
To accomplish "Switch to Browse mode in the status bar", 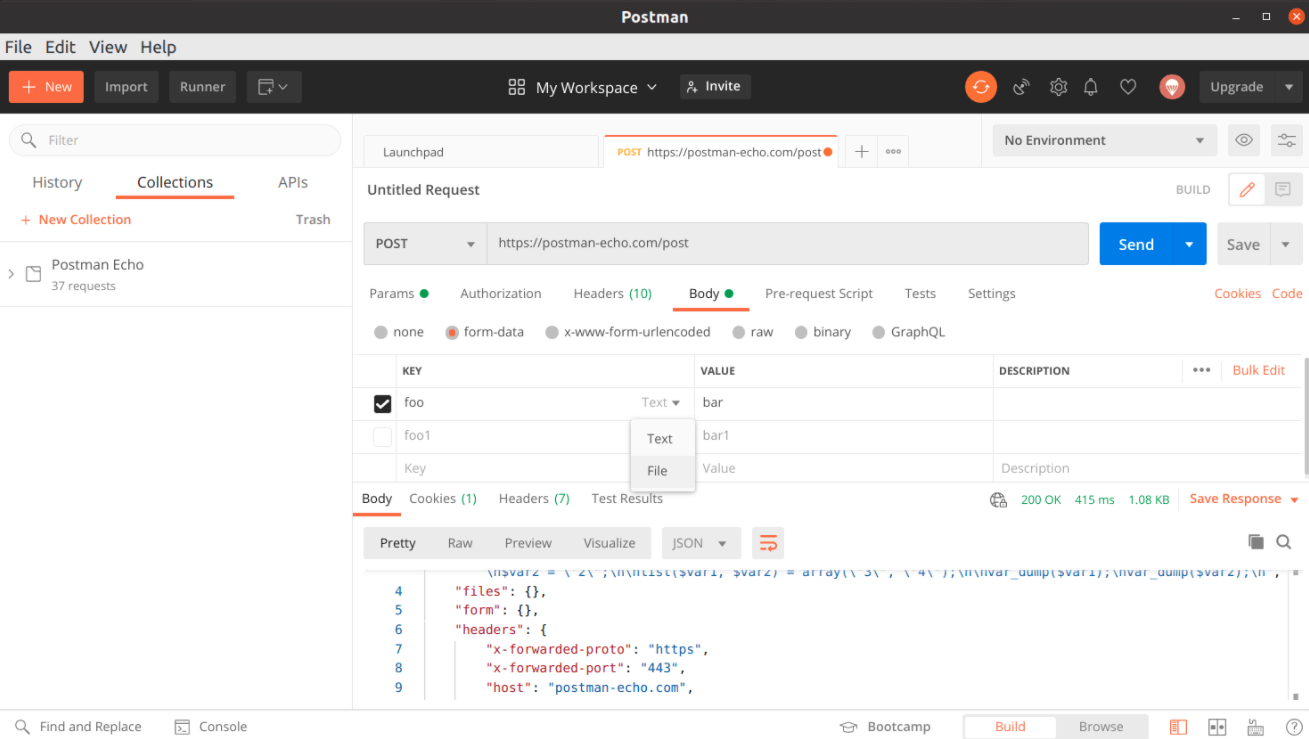I will point(1101,727).
